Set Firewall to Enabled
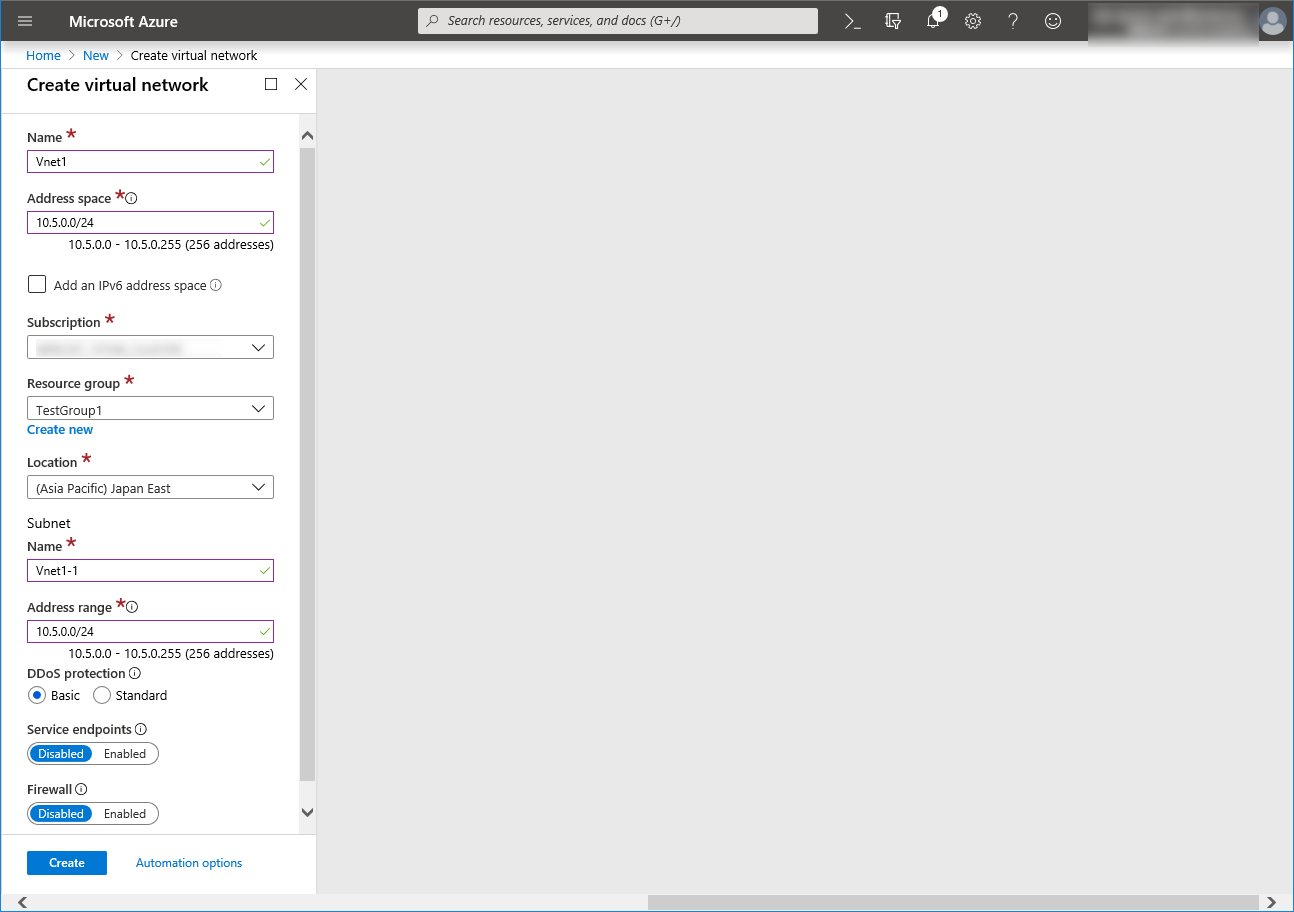1294x912 pixels. pos(125,814)
